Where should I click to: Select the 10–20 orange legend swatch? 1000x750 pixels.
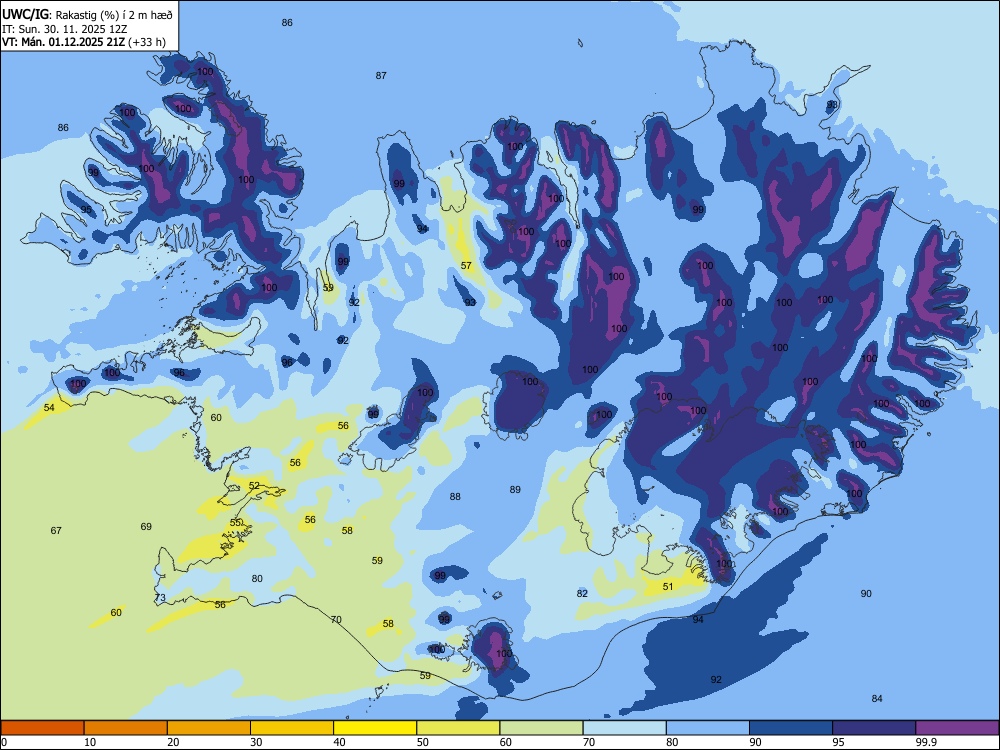[126, 728]
